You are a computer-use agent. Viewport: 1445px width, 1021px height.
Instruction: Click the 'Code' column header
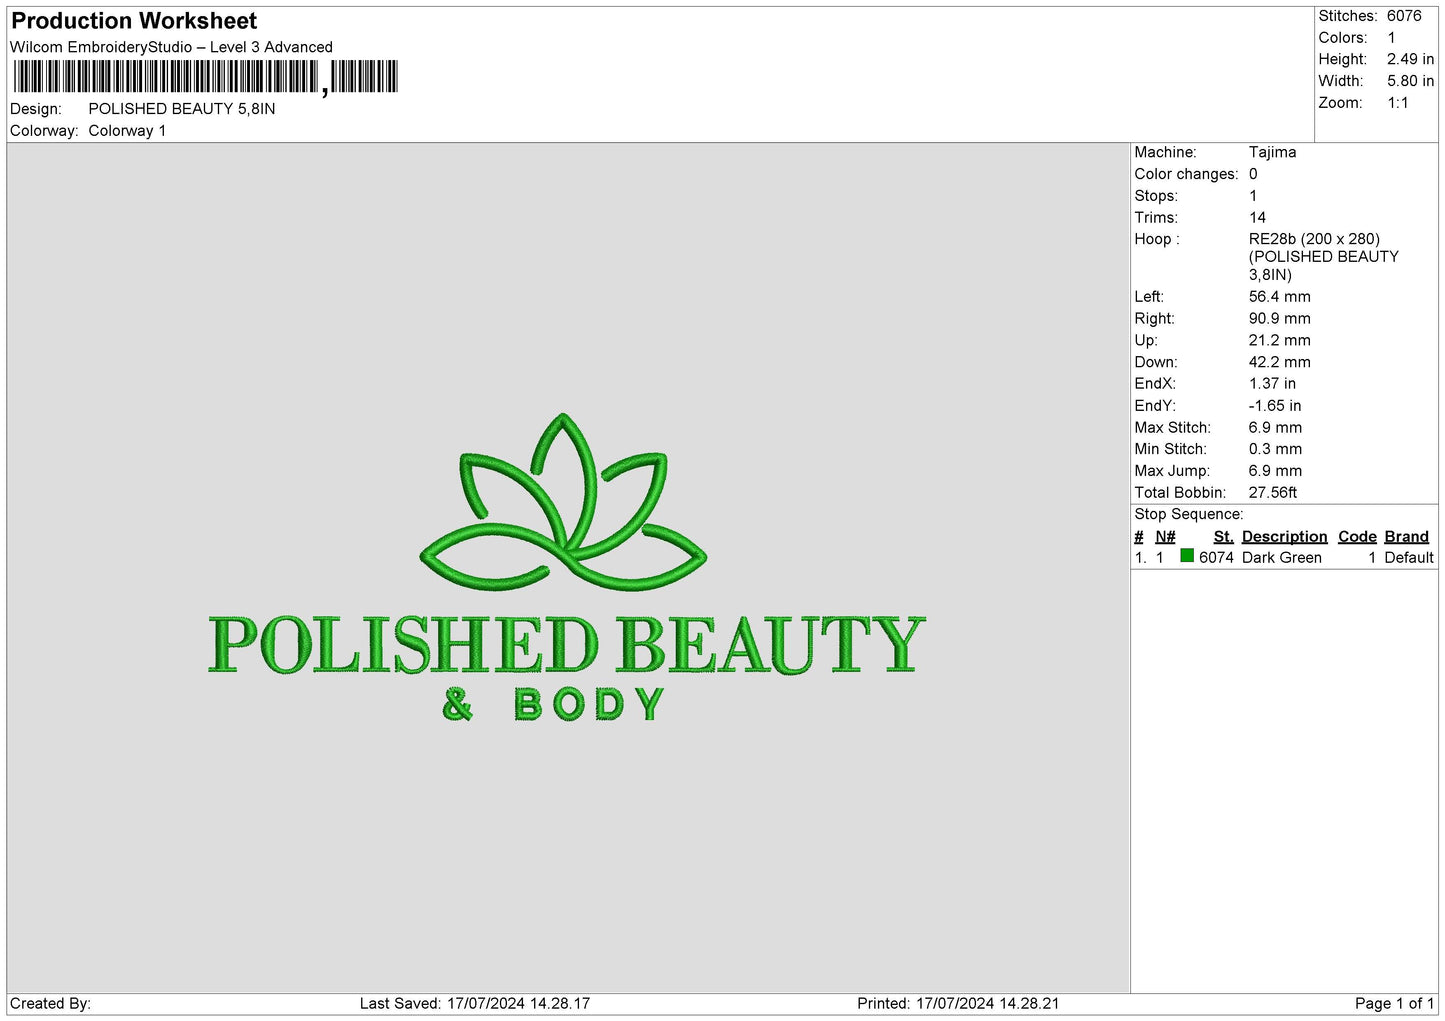tap(1357, 537)
